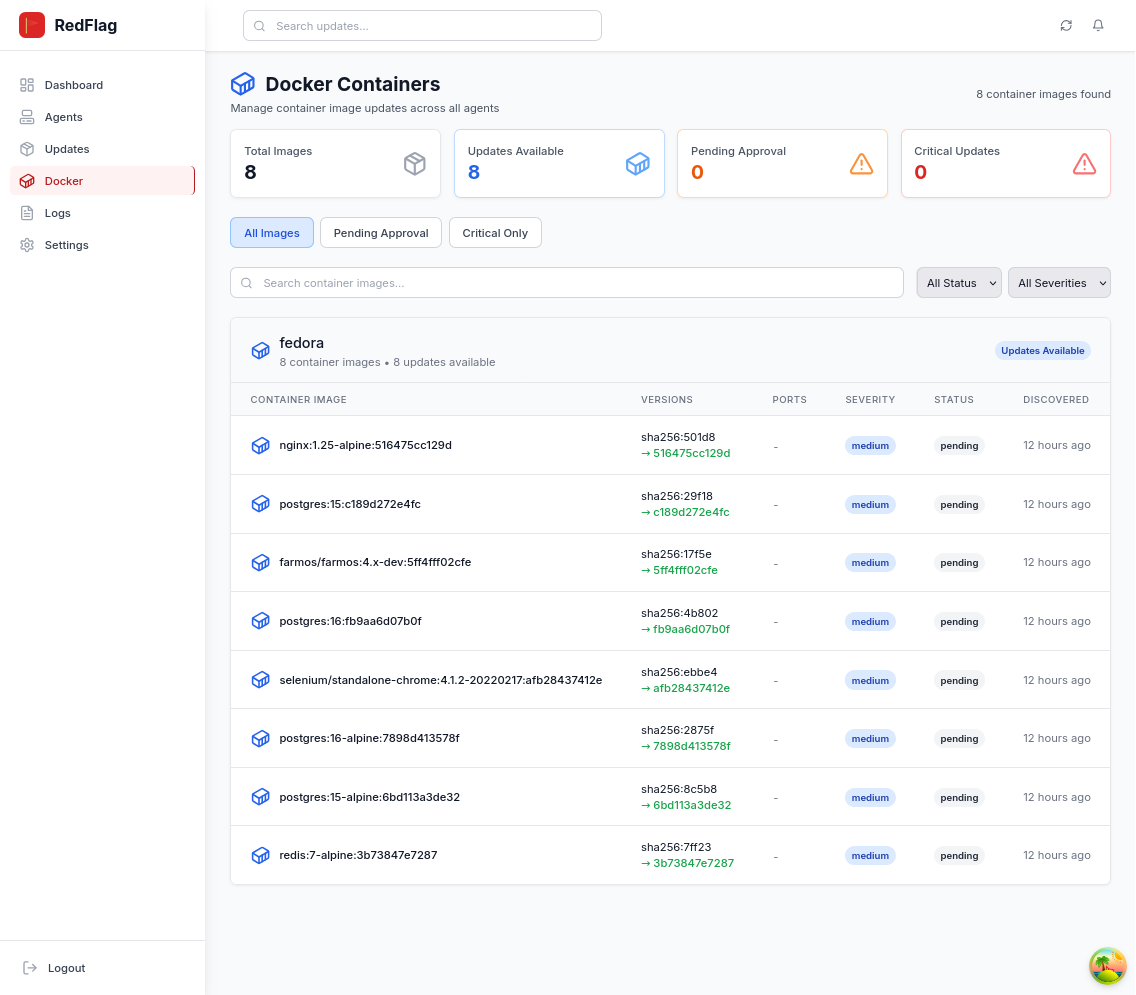
Task: Expand the fedora container group
Action: point(302,343)
